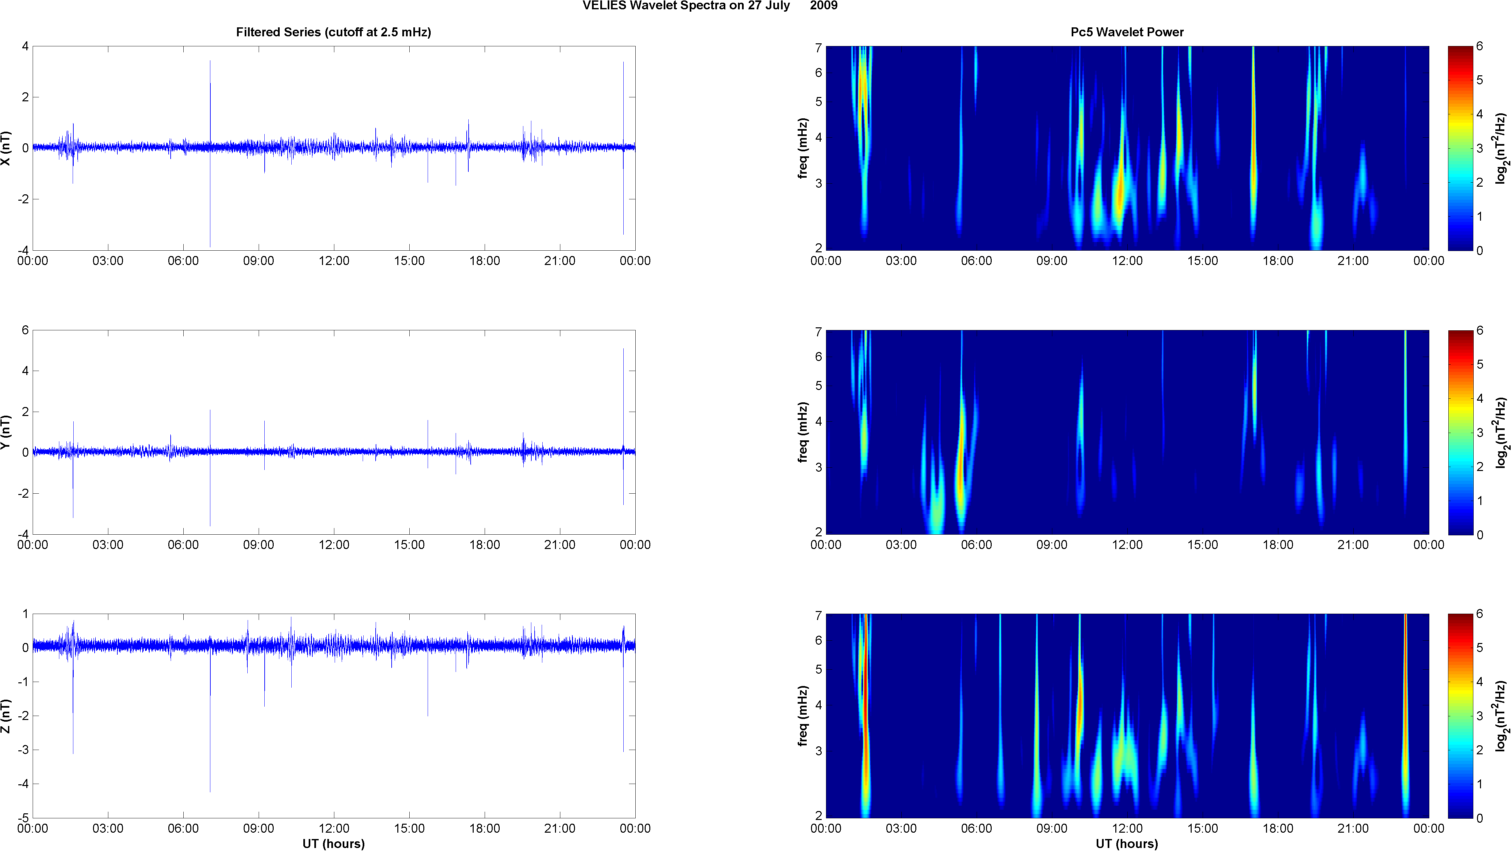Click the VELIES Wavelet Spectra figure title
Viewport: 1511px width, 851px height.
(x=710, y=6)
